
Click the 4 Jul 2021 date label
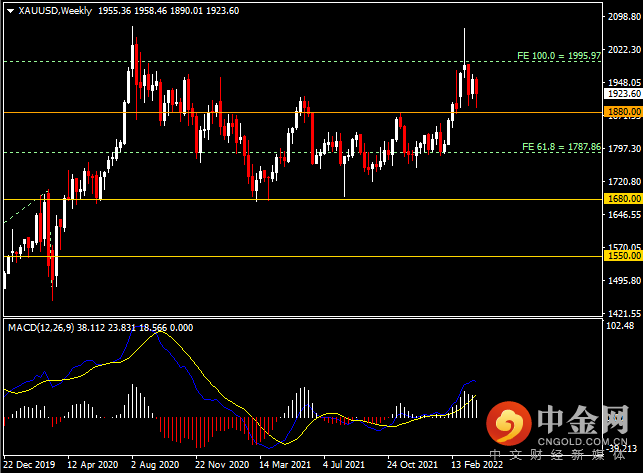click(344, 464)
